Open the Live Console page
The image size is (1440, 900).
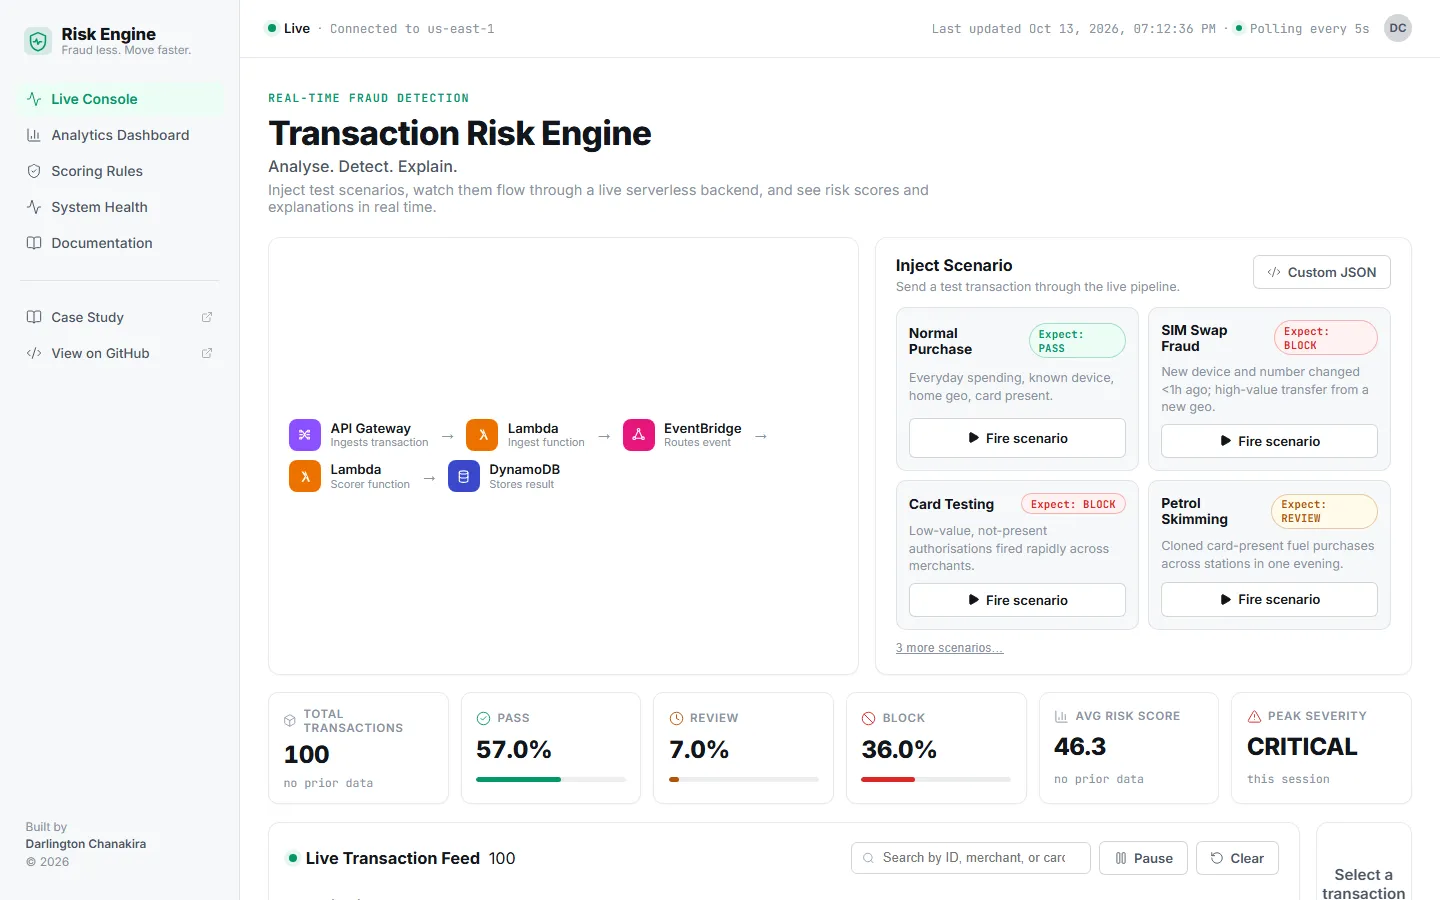(x=120, y=99)
